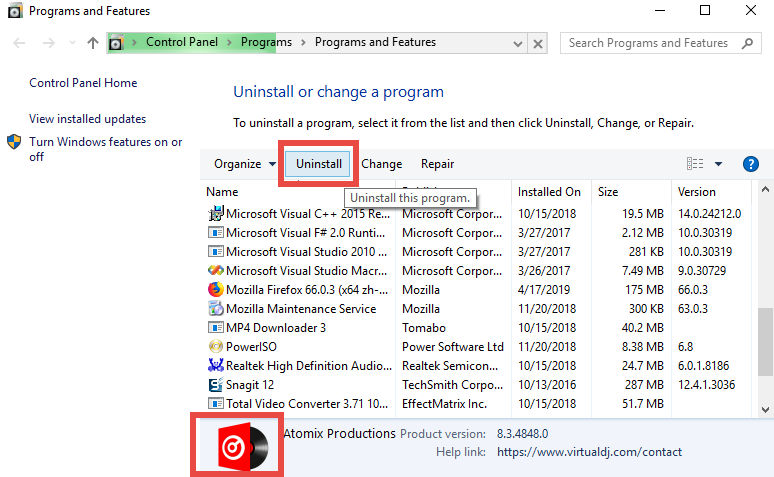The image size is (774, 477).
Task: Click the Visual C++ 2015 installer icon
Action: tap(216, 213)
